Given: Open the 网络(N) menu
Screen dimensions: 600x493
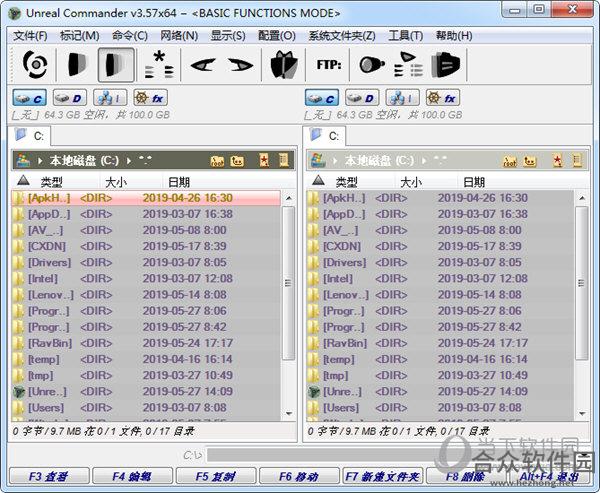Looking at the screenshot, I should 179,36.
